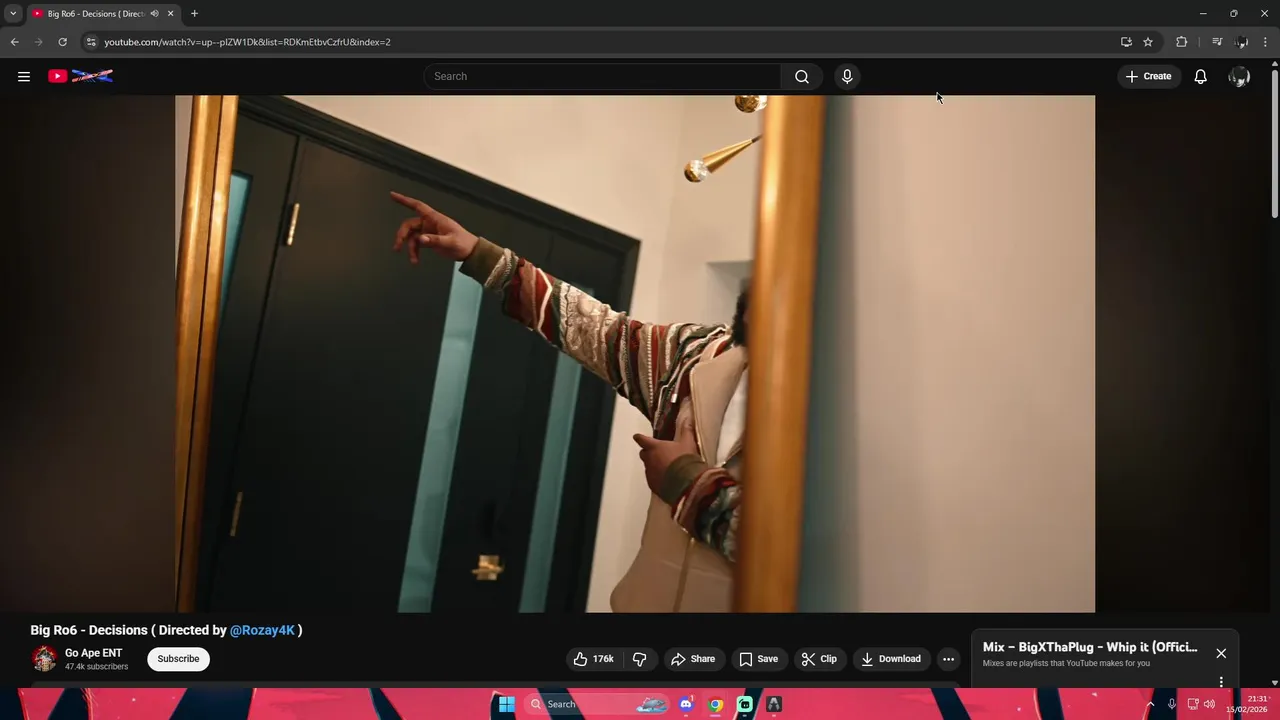1280x720 pixels.
Task: Open the Create menu
Action: tap(1148, 76)
